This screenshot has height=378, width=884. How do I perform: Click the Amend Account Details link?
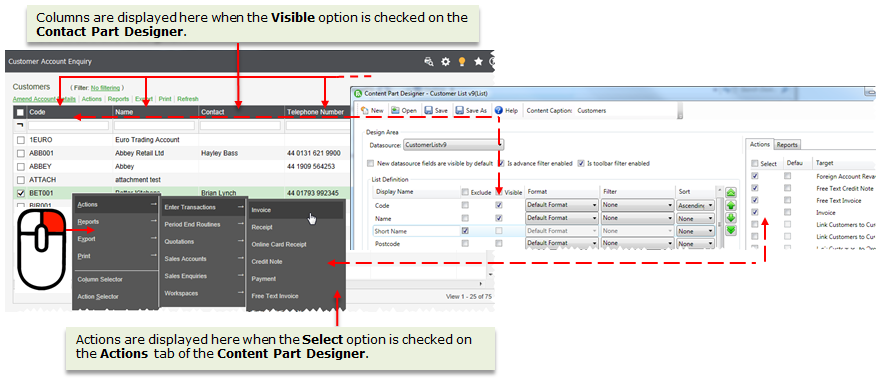44,99
